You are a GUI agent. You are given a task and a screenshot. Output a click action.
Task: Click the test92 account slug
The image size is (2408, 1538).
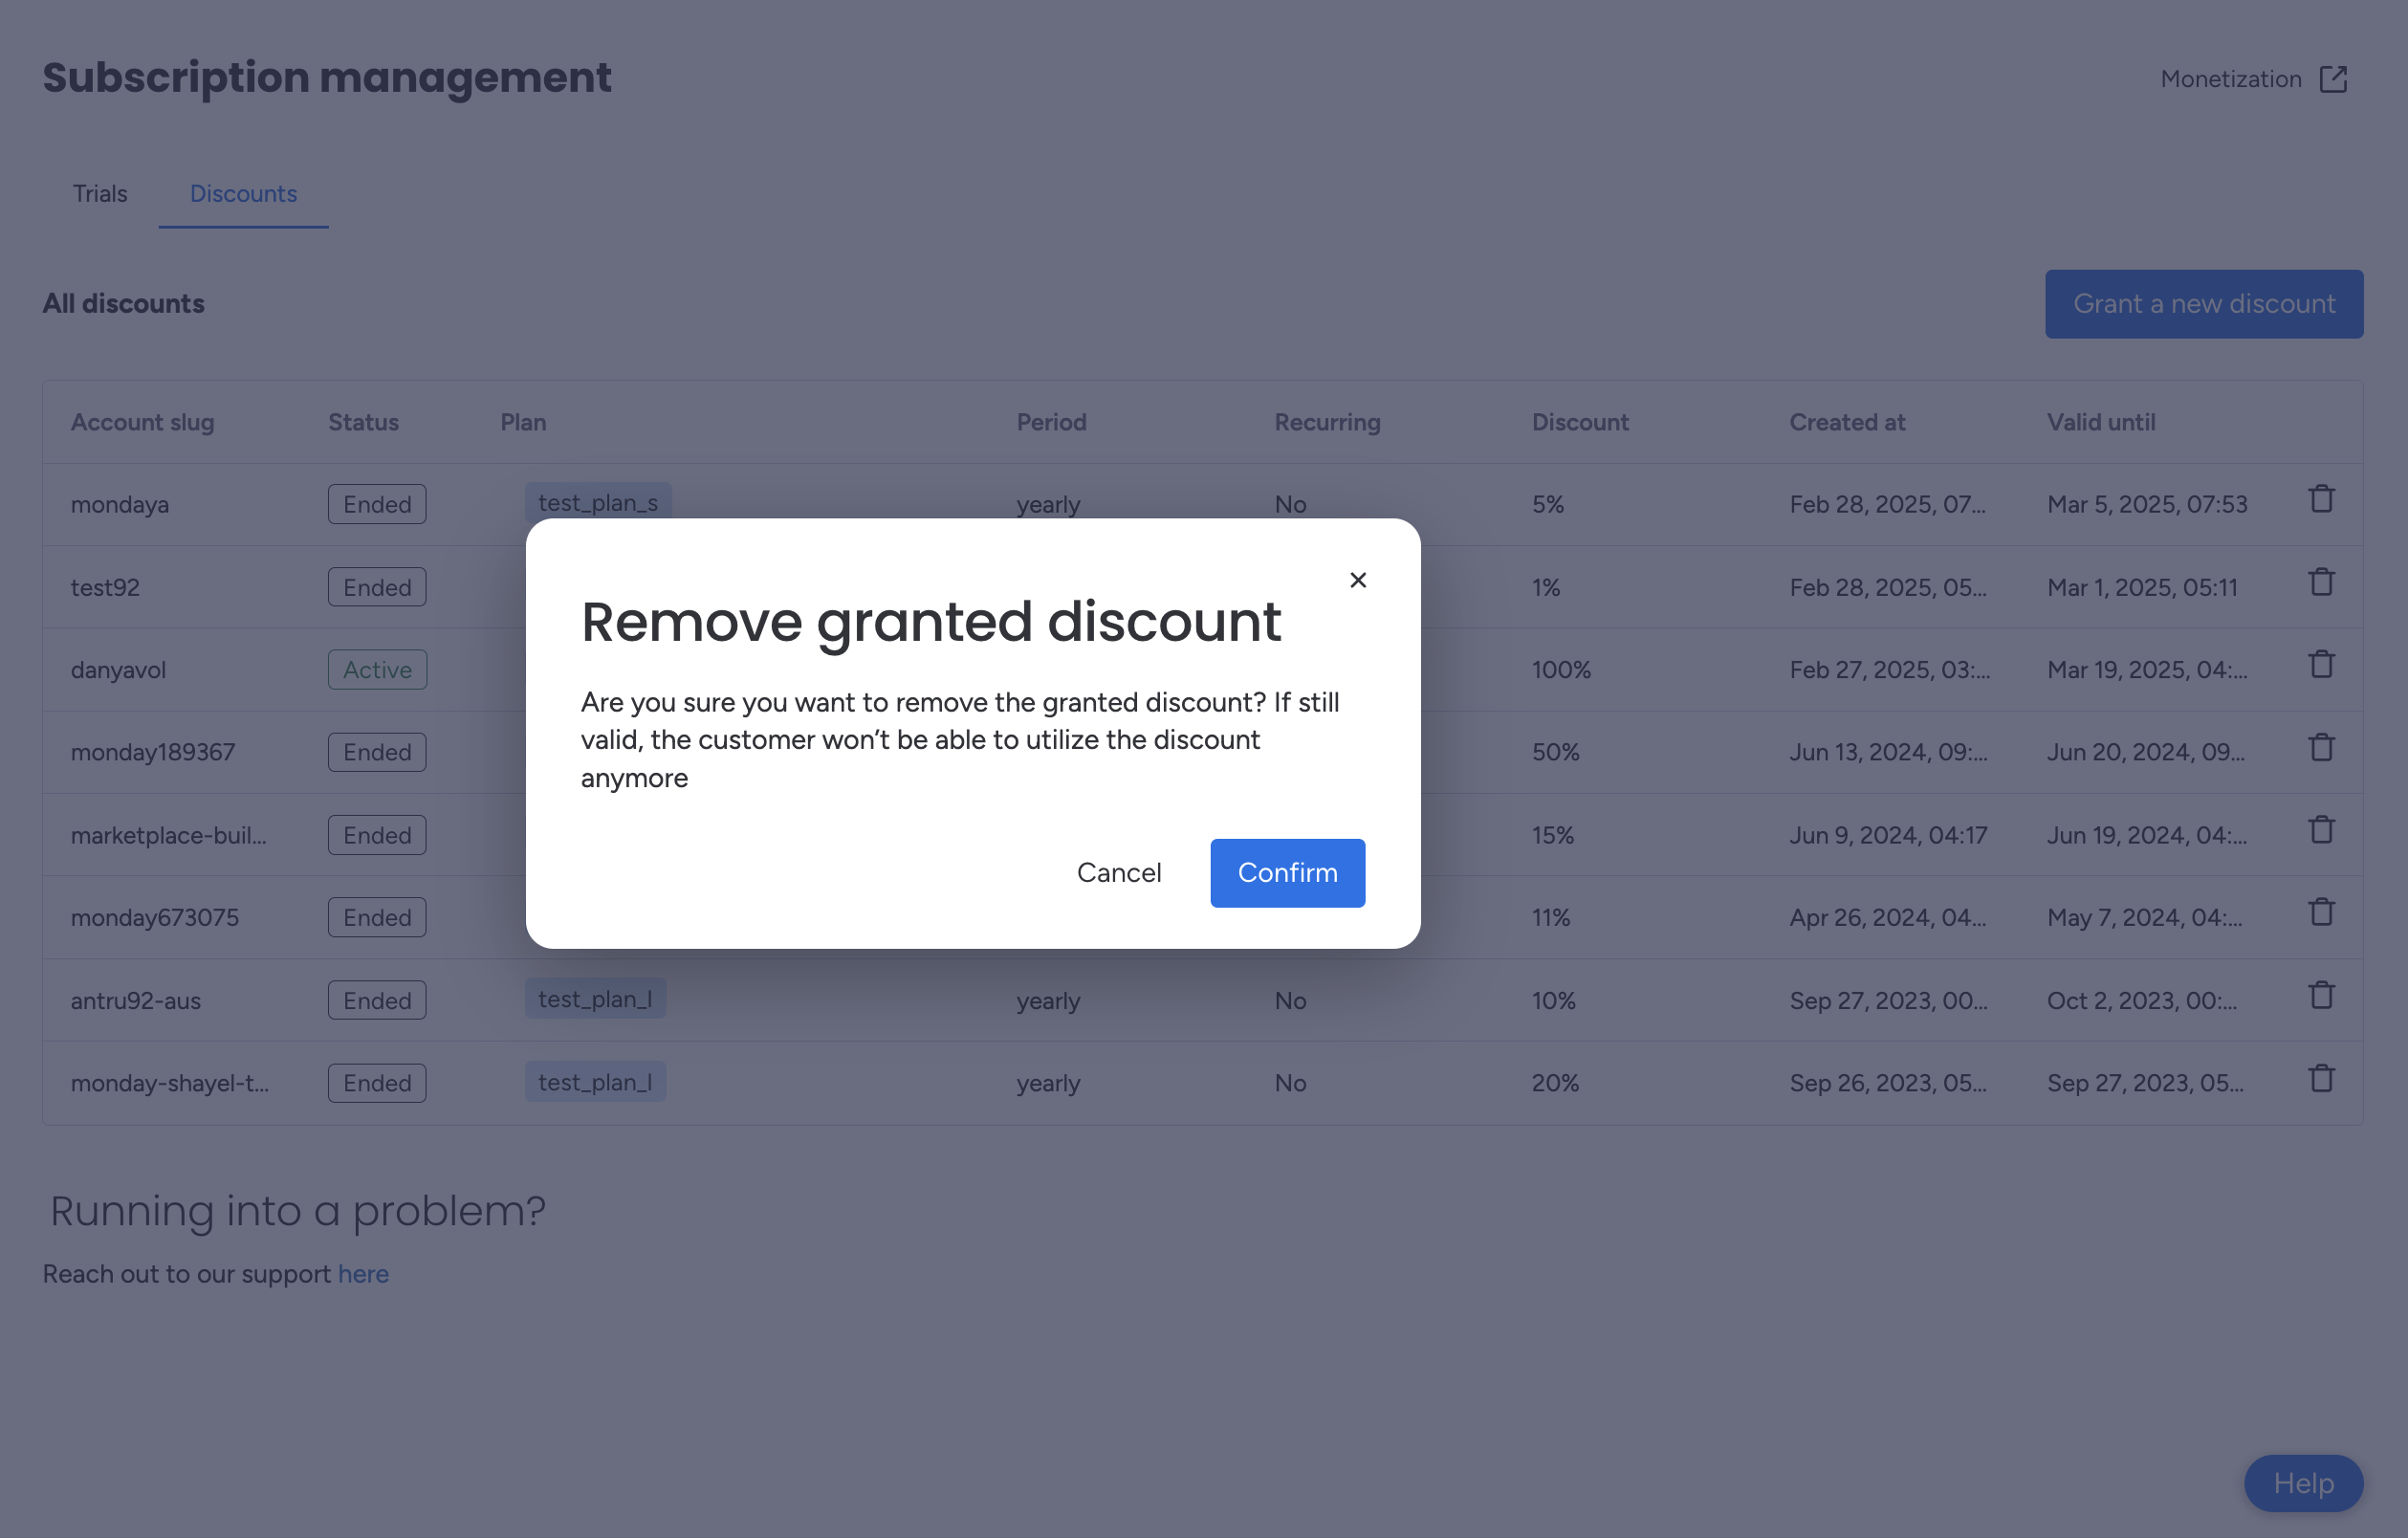tap(105, 588)
